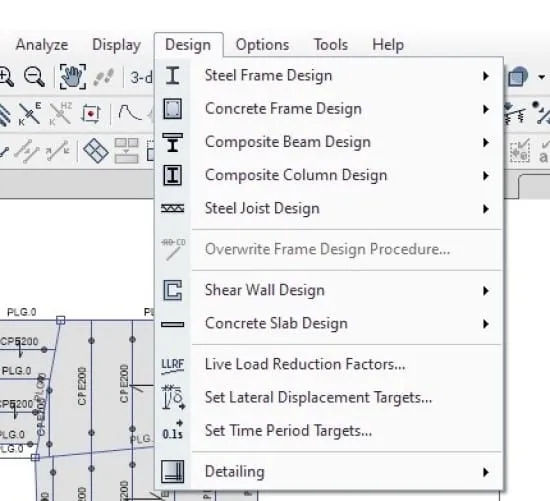The width and height of the screenshot is (550, 501).
Task: Choose Steel Joist Design entry
Action: coord(329,208)
